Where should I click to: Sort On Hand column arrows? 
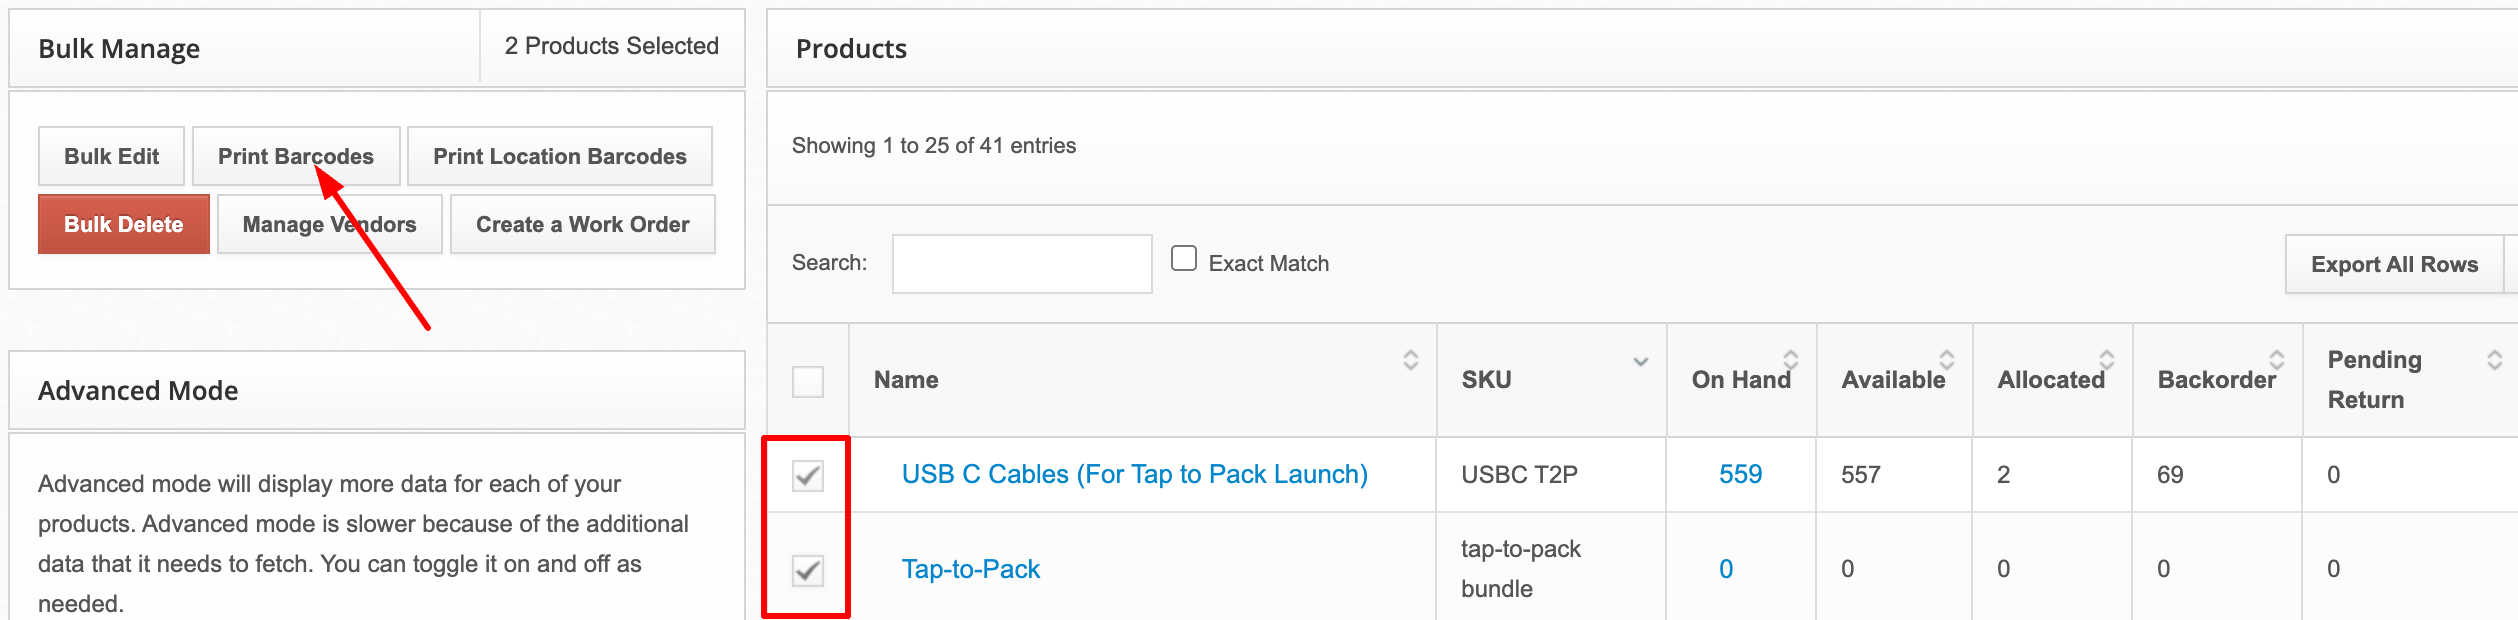click(x=1790, y=360)
